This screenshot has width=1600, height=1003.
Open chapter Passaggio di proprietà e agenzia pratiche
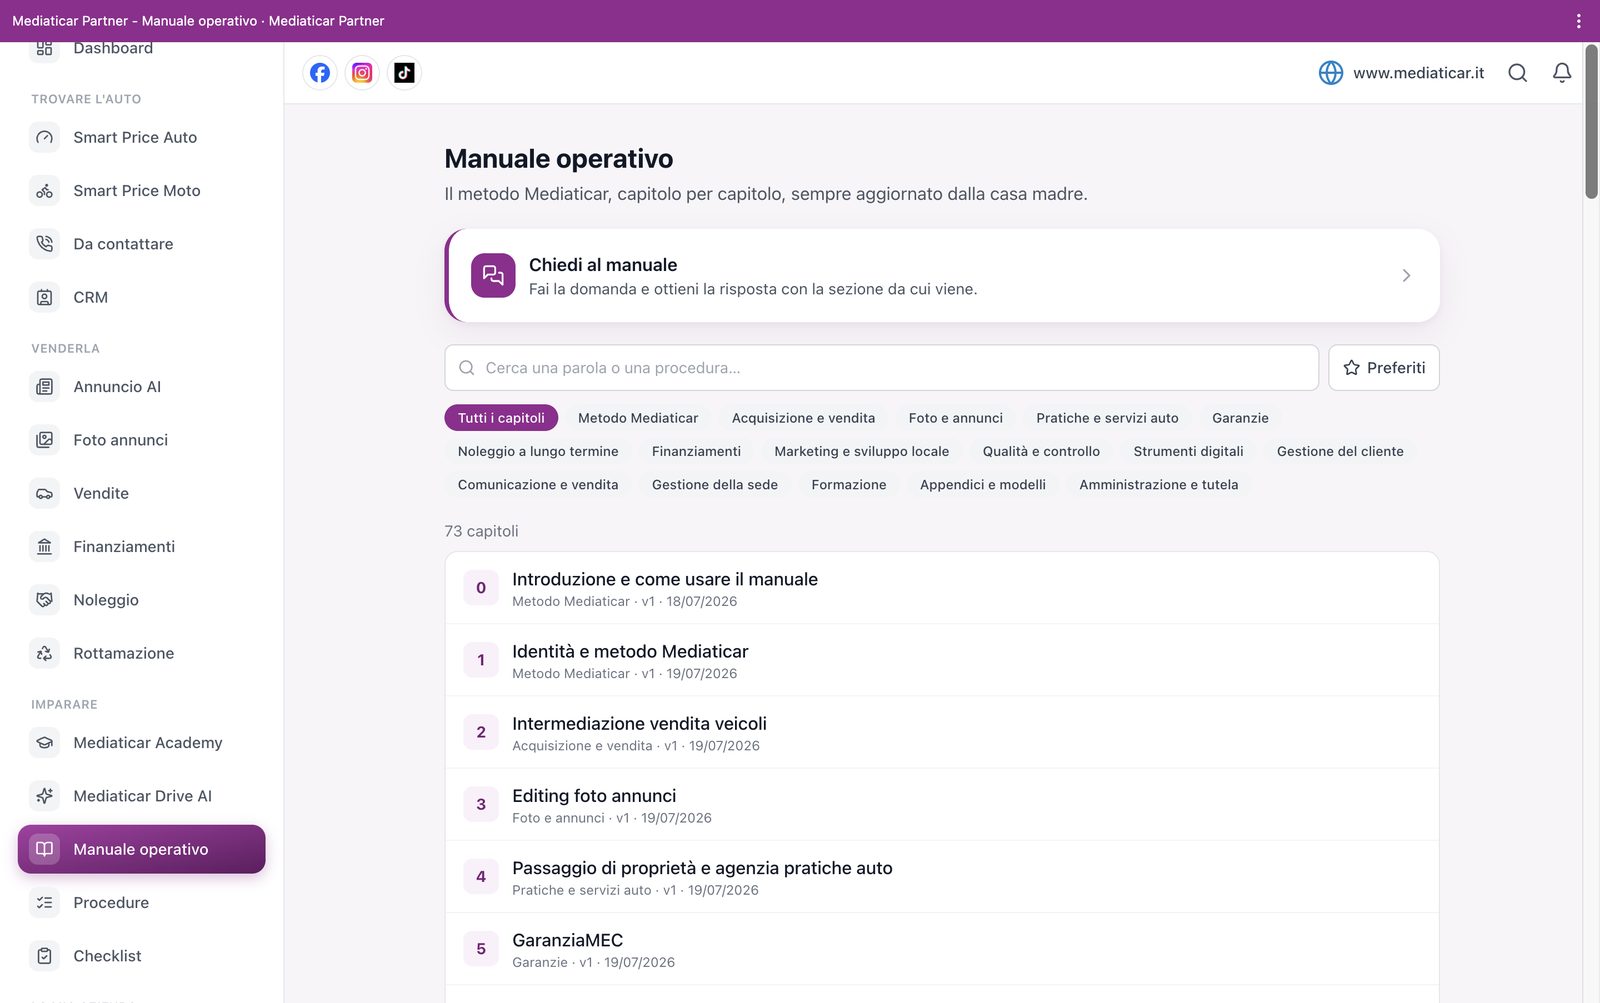coord(942,877)
